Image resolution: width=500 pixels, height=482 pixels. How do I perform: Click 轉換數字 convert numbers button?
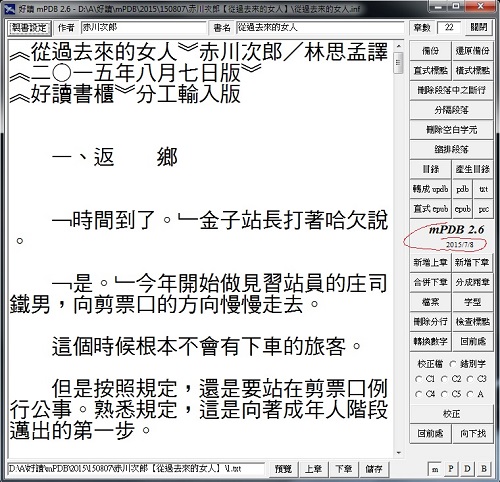pyautogui.click(x=430, y=341)
